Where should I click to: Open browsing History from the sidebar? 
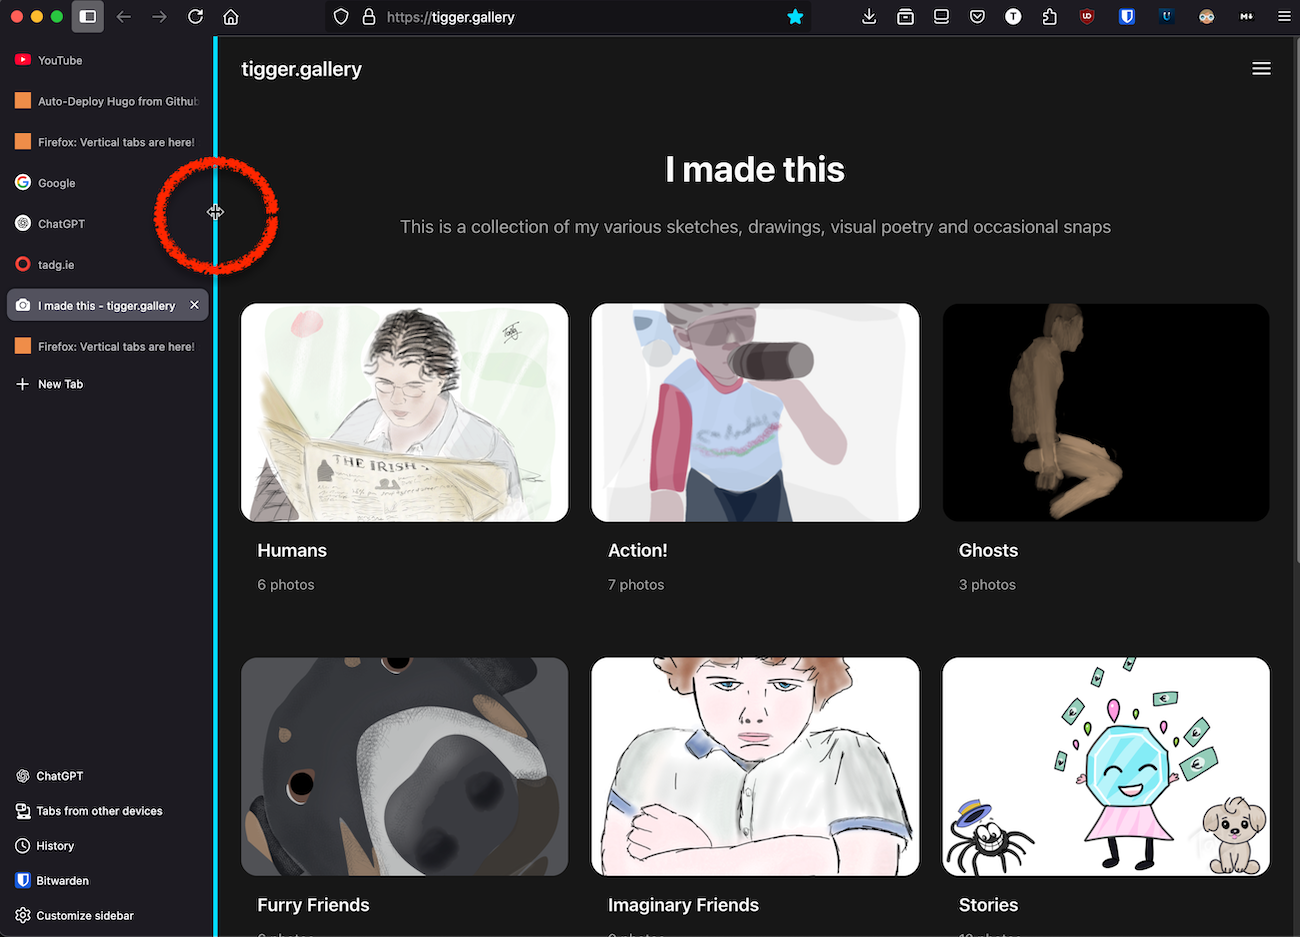55,846
